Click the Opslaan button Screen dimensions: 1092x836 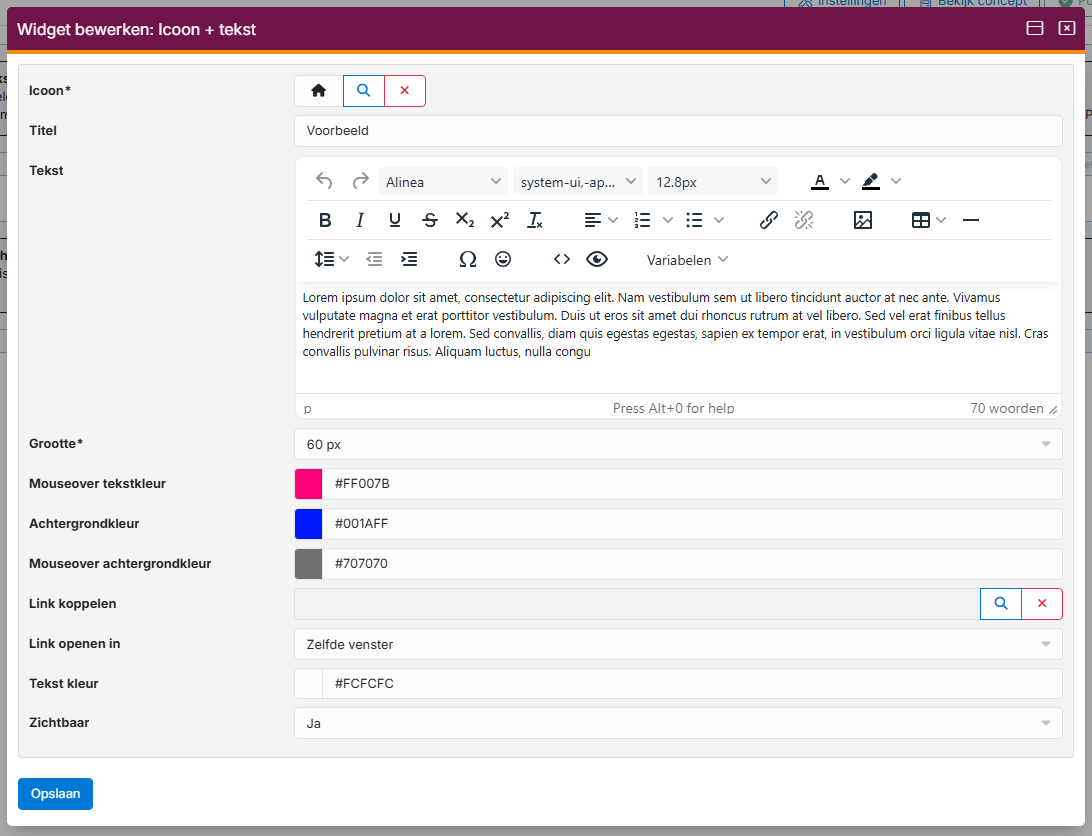(x=55, y=794)
